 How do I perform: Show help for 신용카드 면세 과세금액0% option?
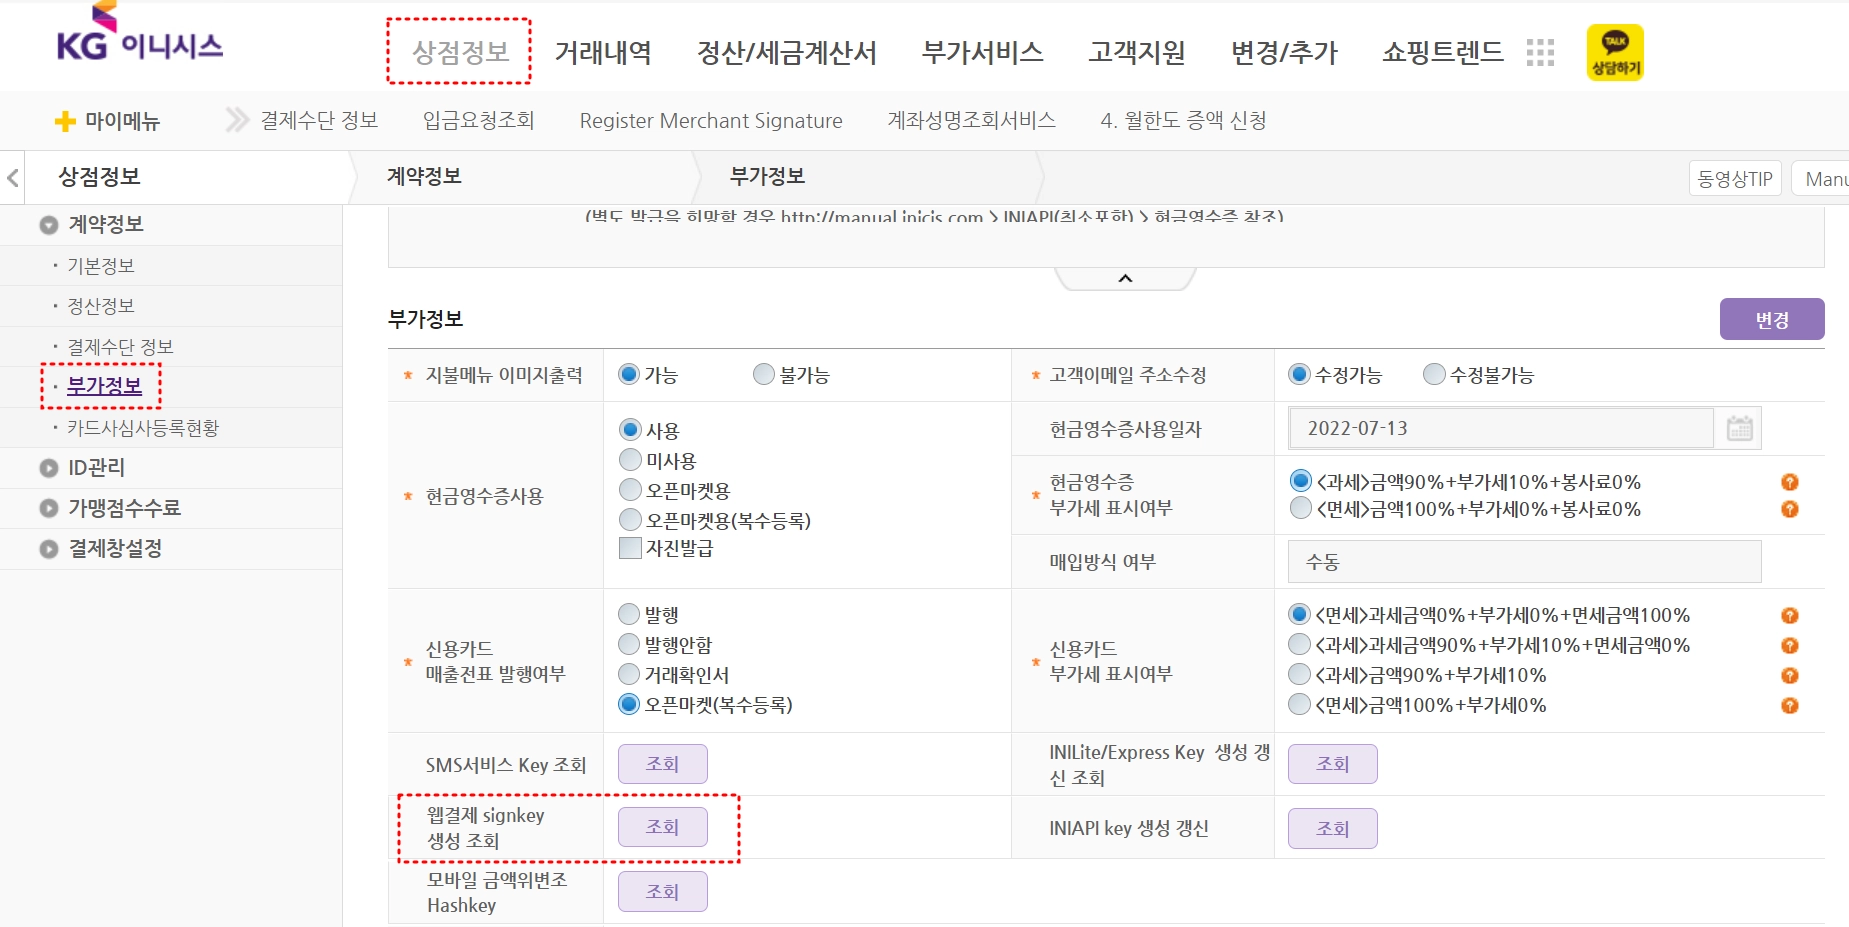(1790, 615)
